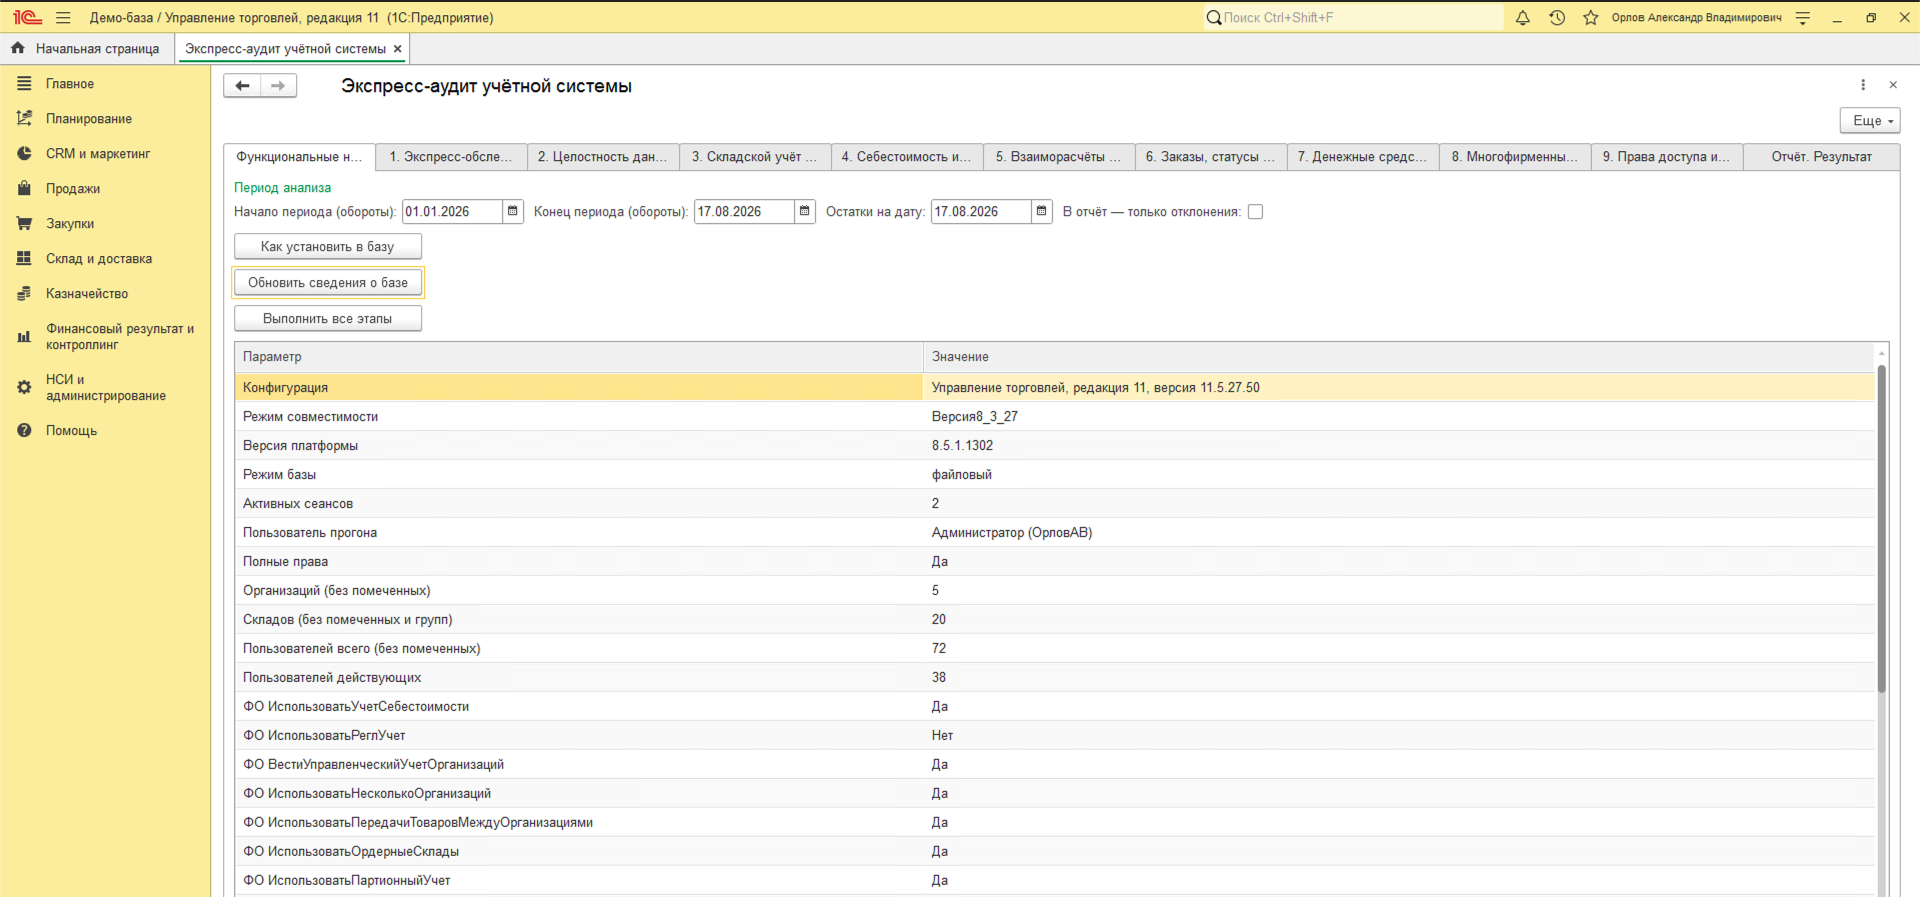This screenshot has height=897, width=1920.
Task: Open the 4. Себестоимость tab
Action: [x=907, y=157]
